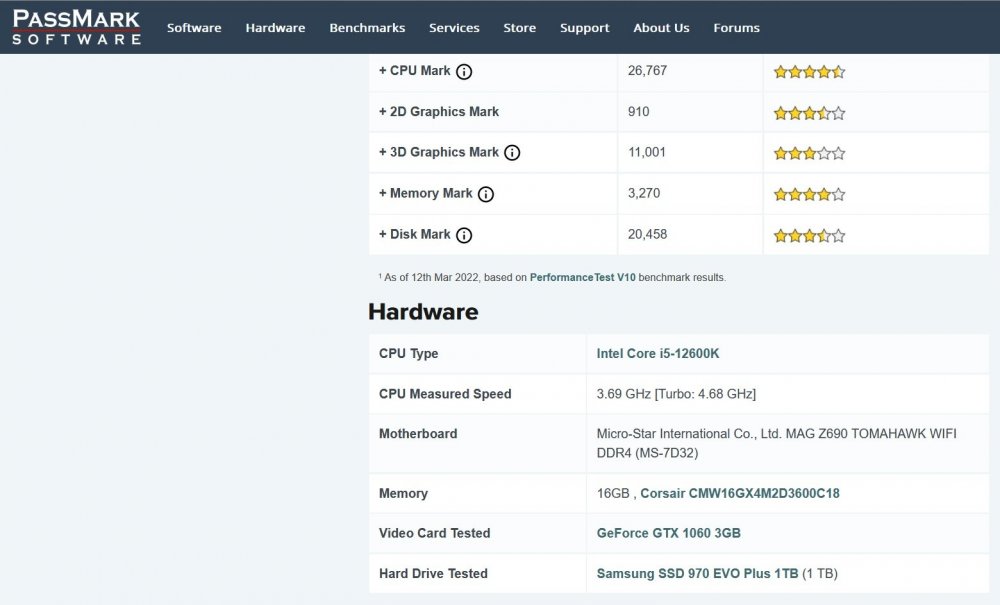Open the Hardware navigation menu
Viewport: 1000px width, 605px height.
point(275,28)
